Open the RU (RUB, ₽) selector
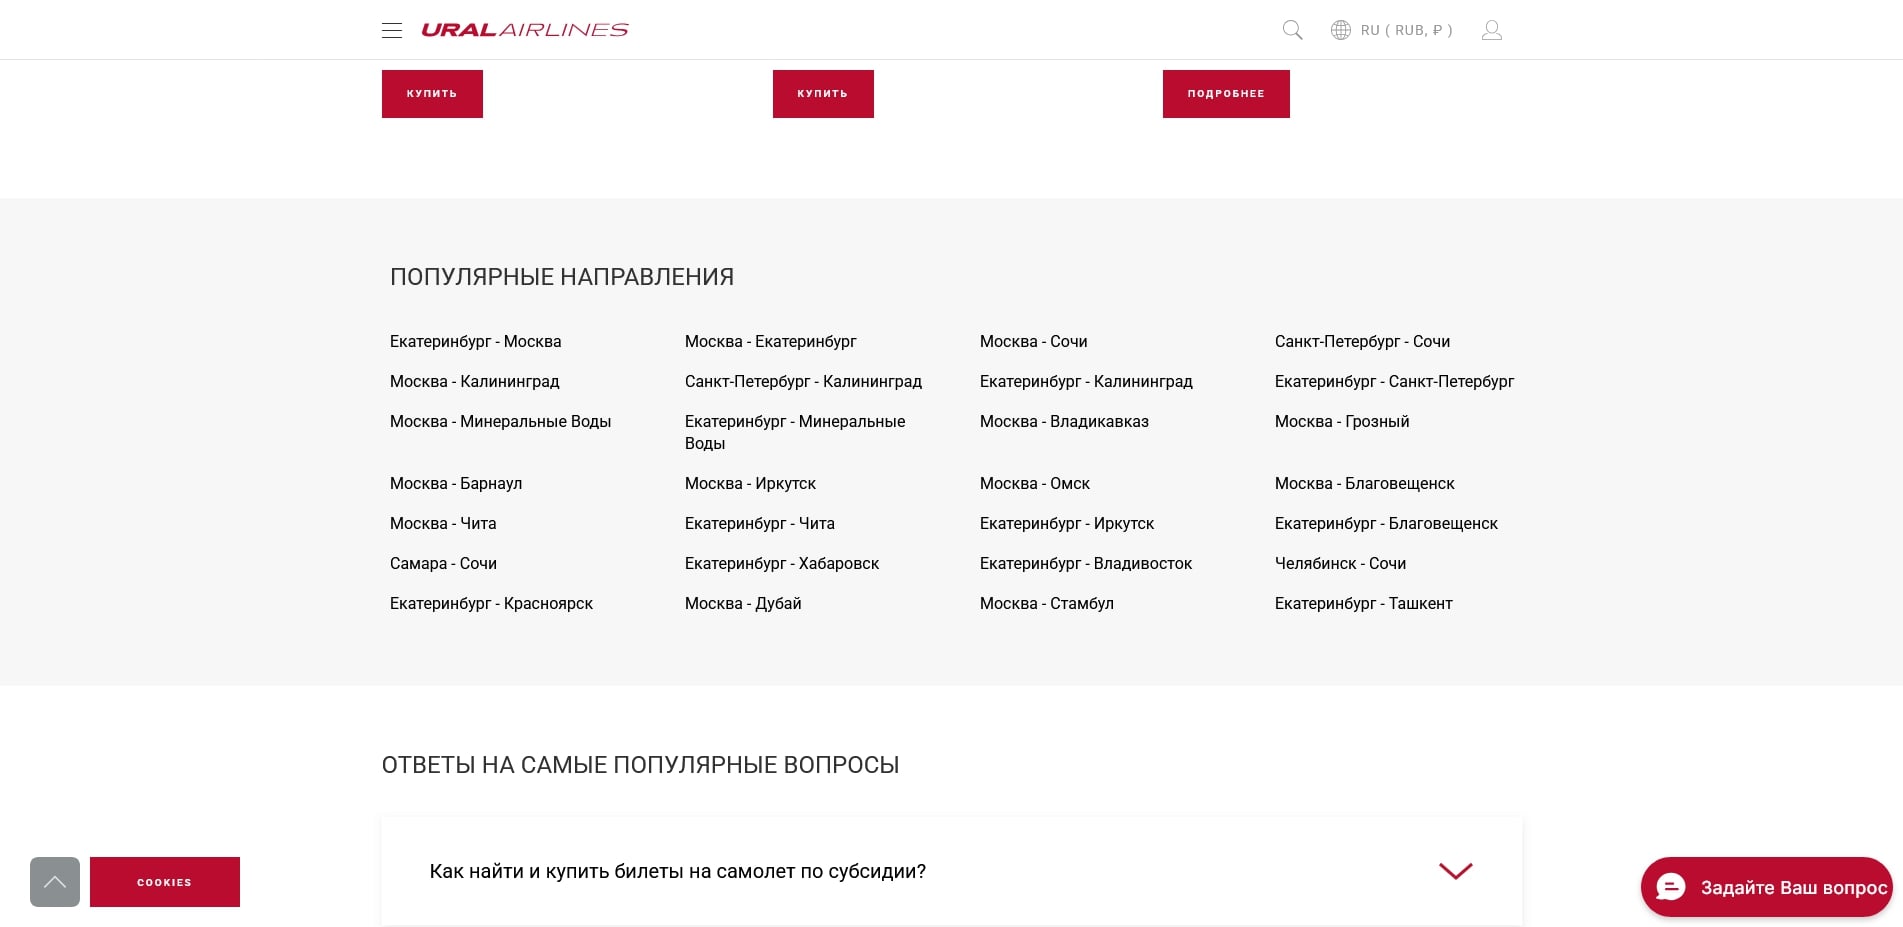 tap(1404, 30)
